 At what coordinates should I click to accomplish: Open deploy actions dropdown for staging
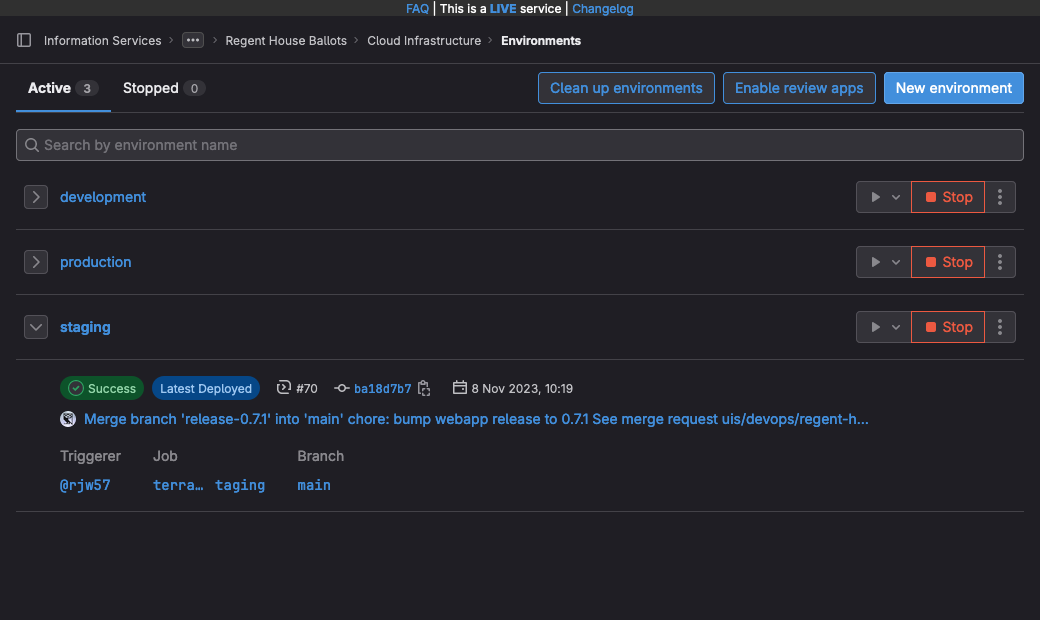884,327
